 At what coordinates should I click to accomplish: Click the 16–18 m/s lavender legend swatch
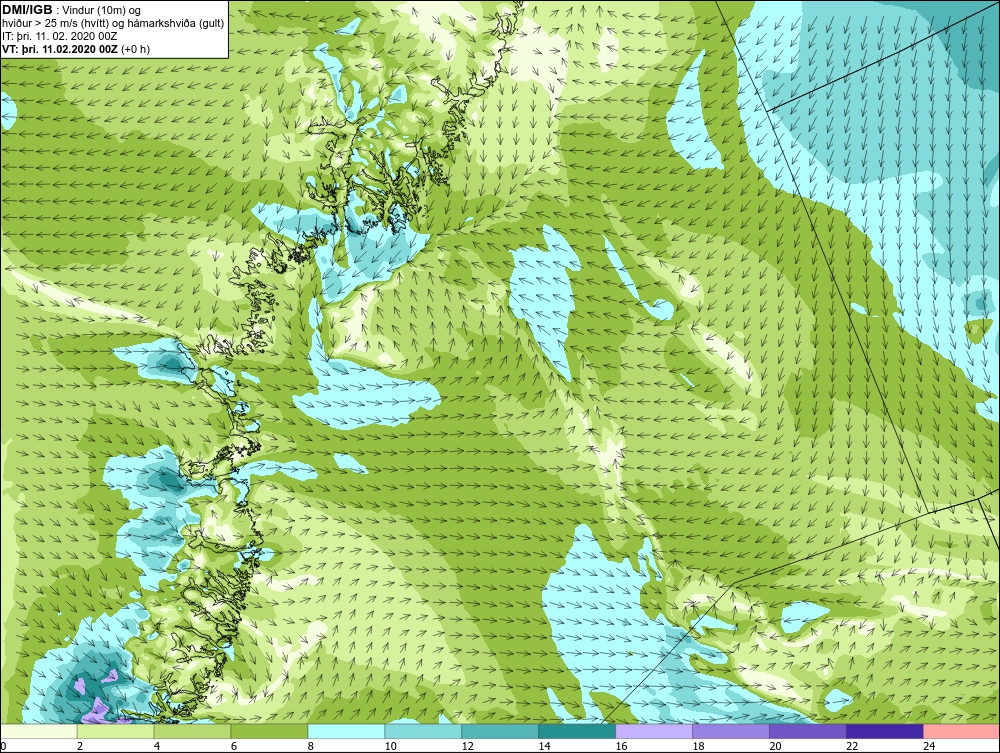pyautogui.click(x=654, y=731)
